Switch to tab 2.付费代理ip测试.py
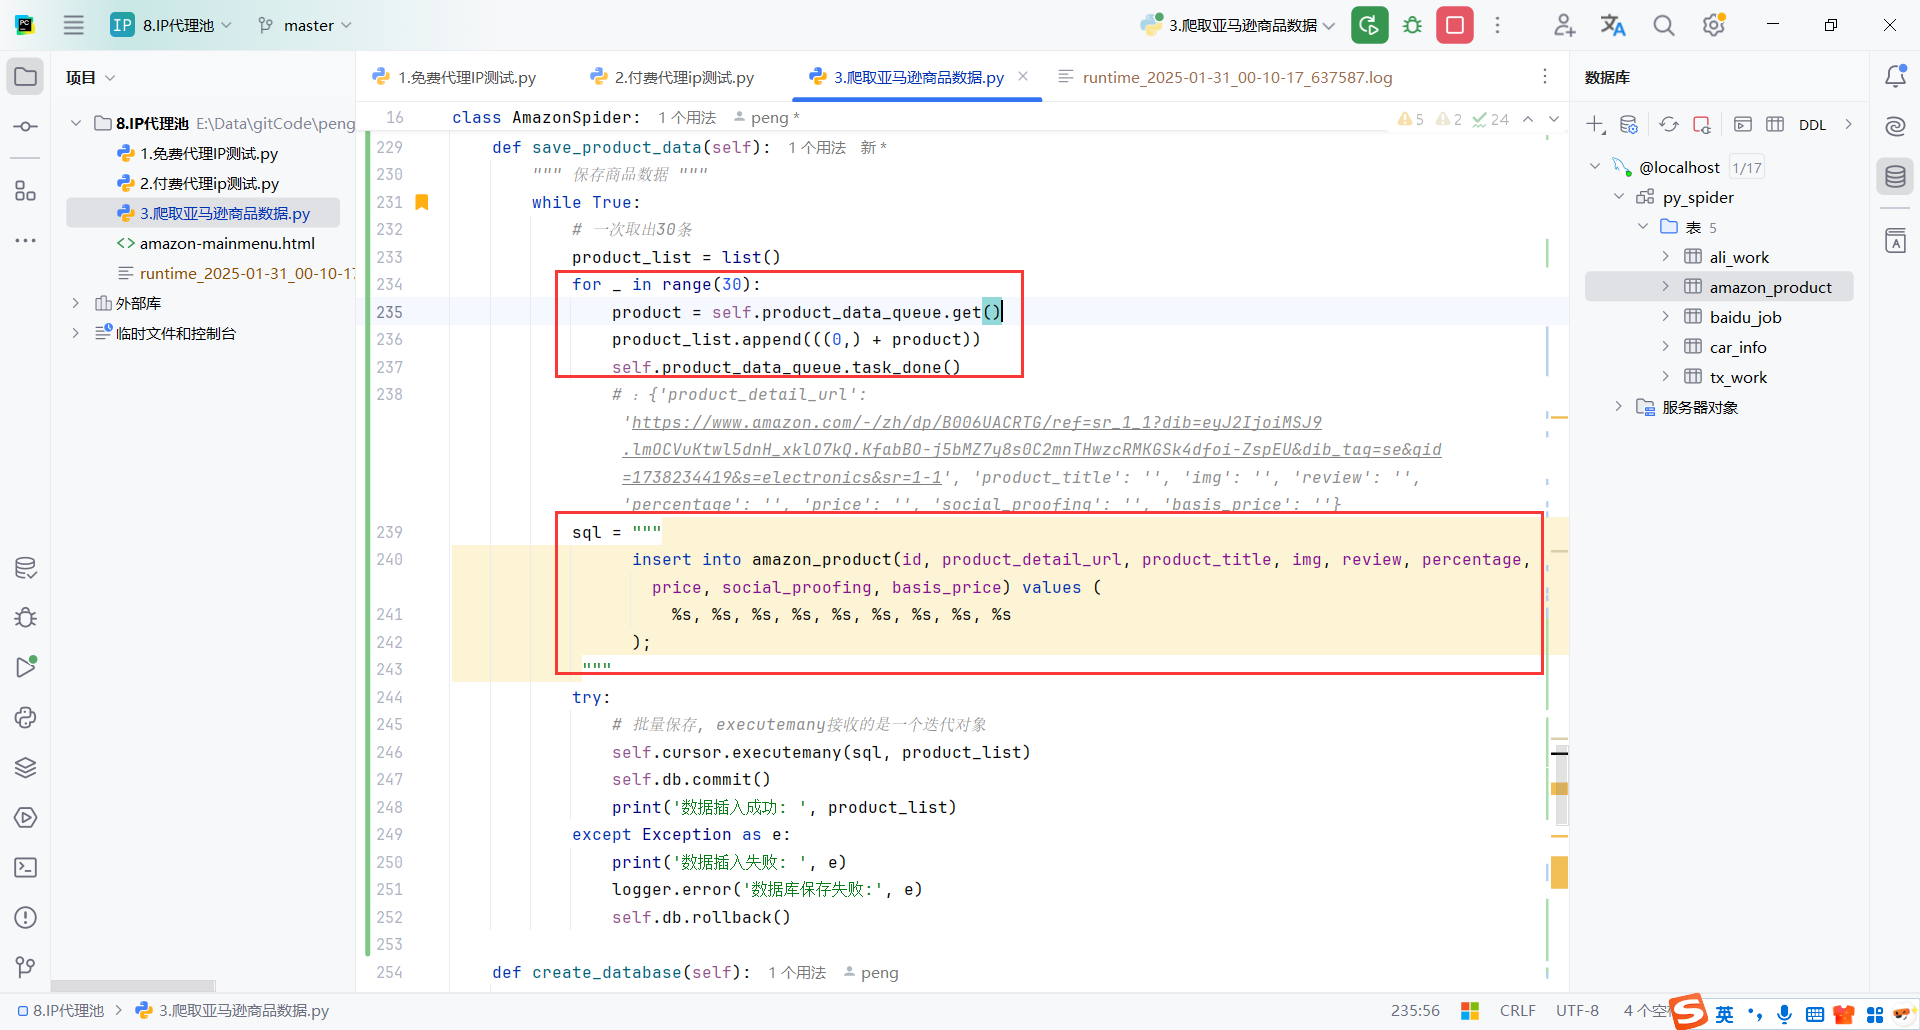 [x=672, y=77]
